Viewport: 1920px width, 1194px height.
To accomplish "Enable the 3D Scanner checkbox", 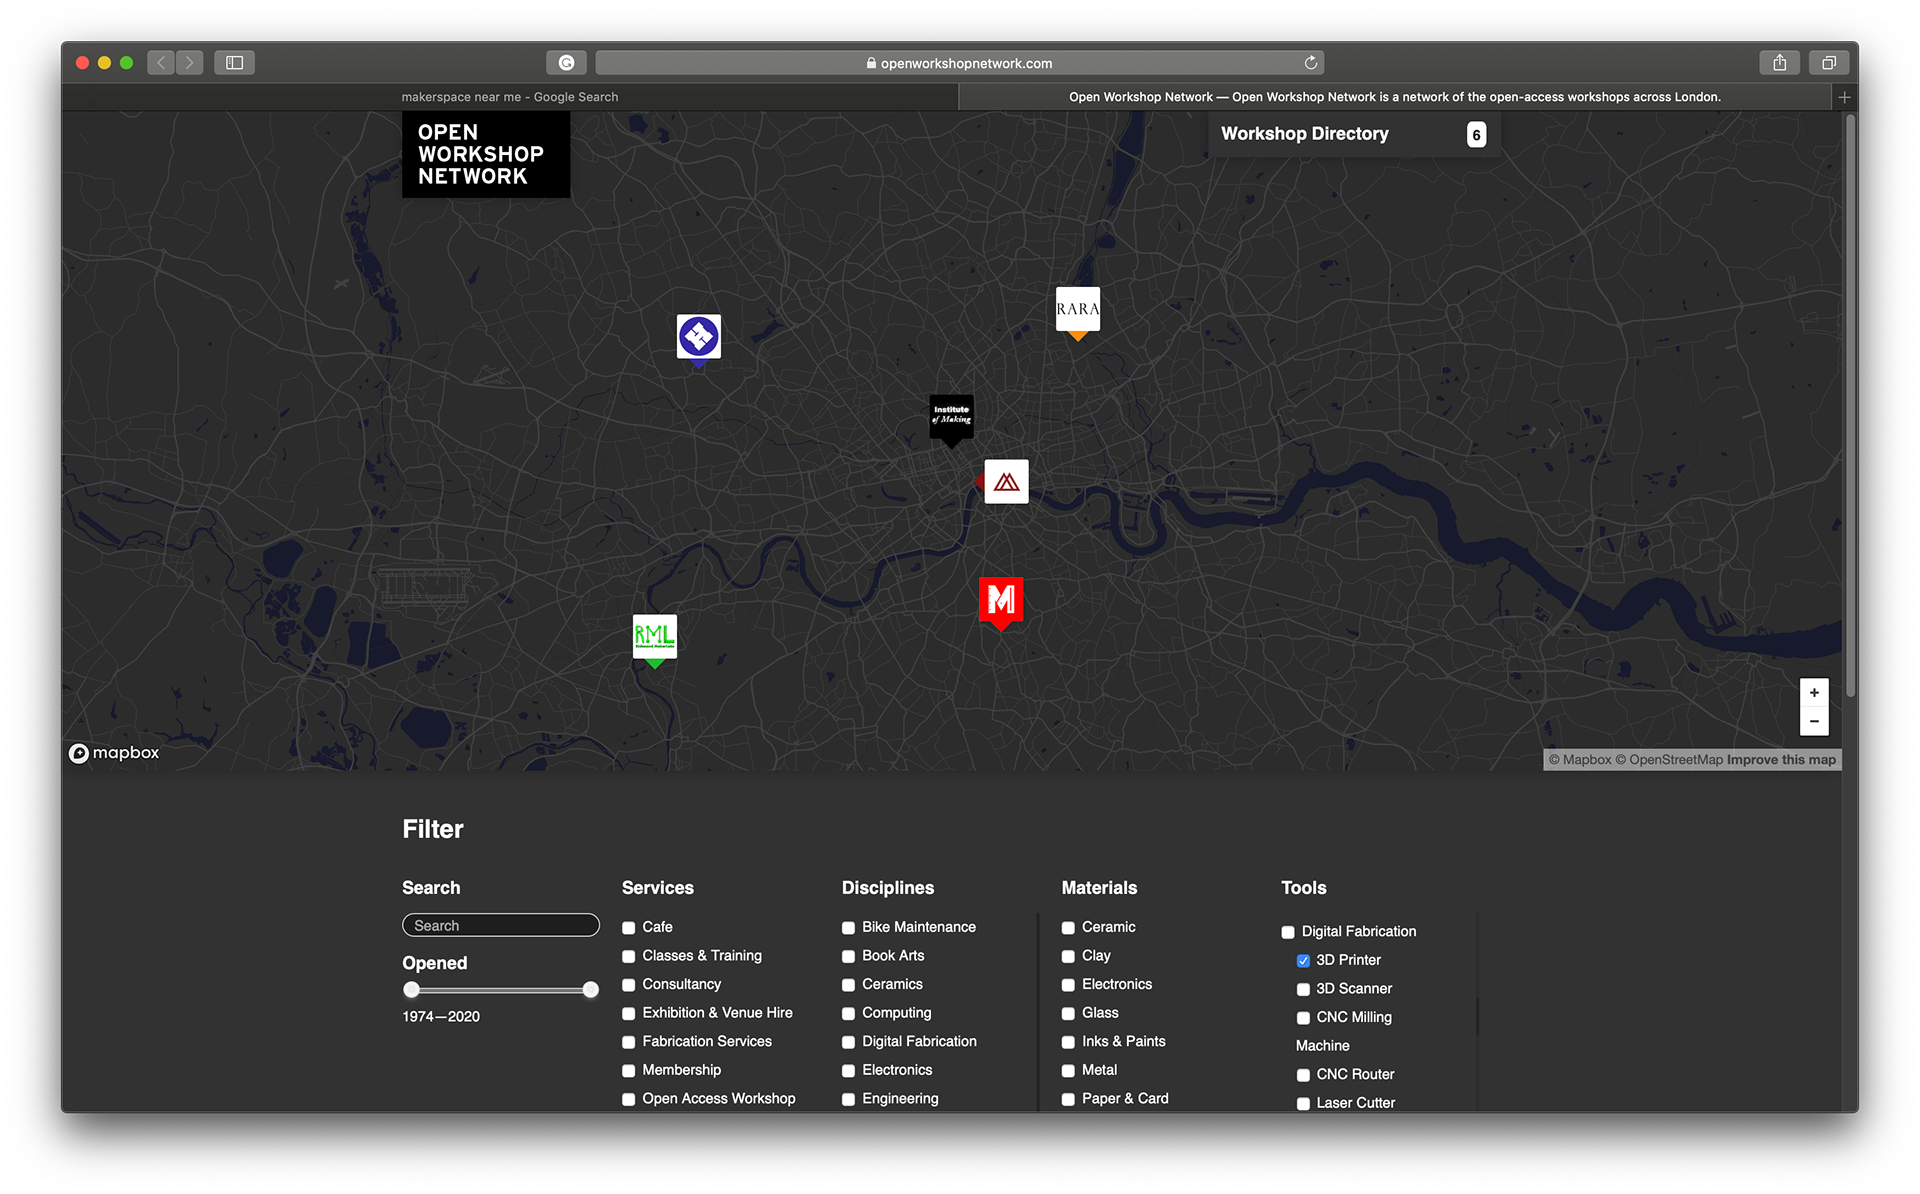I will pyautogui.click(x=1303, y=990).
